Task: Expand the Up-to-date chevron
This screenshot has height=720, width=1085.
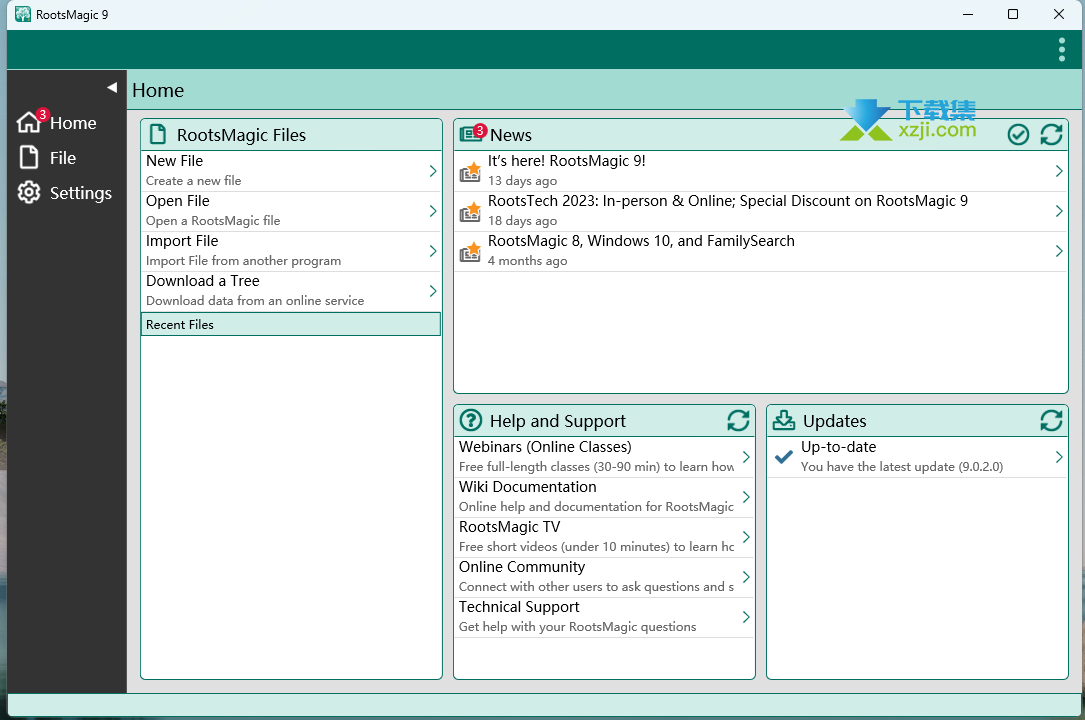Action: pos(1059,457)
